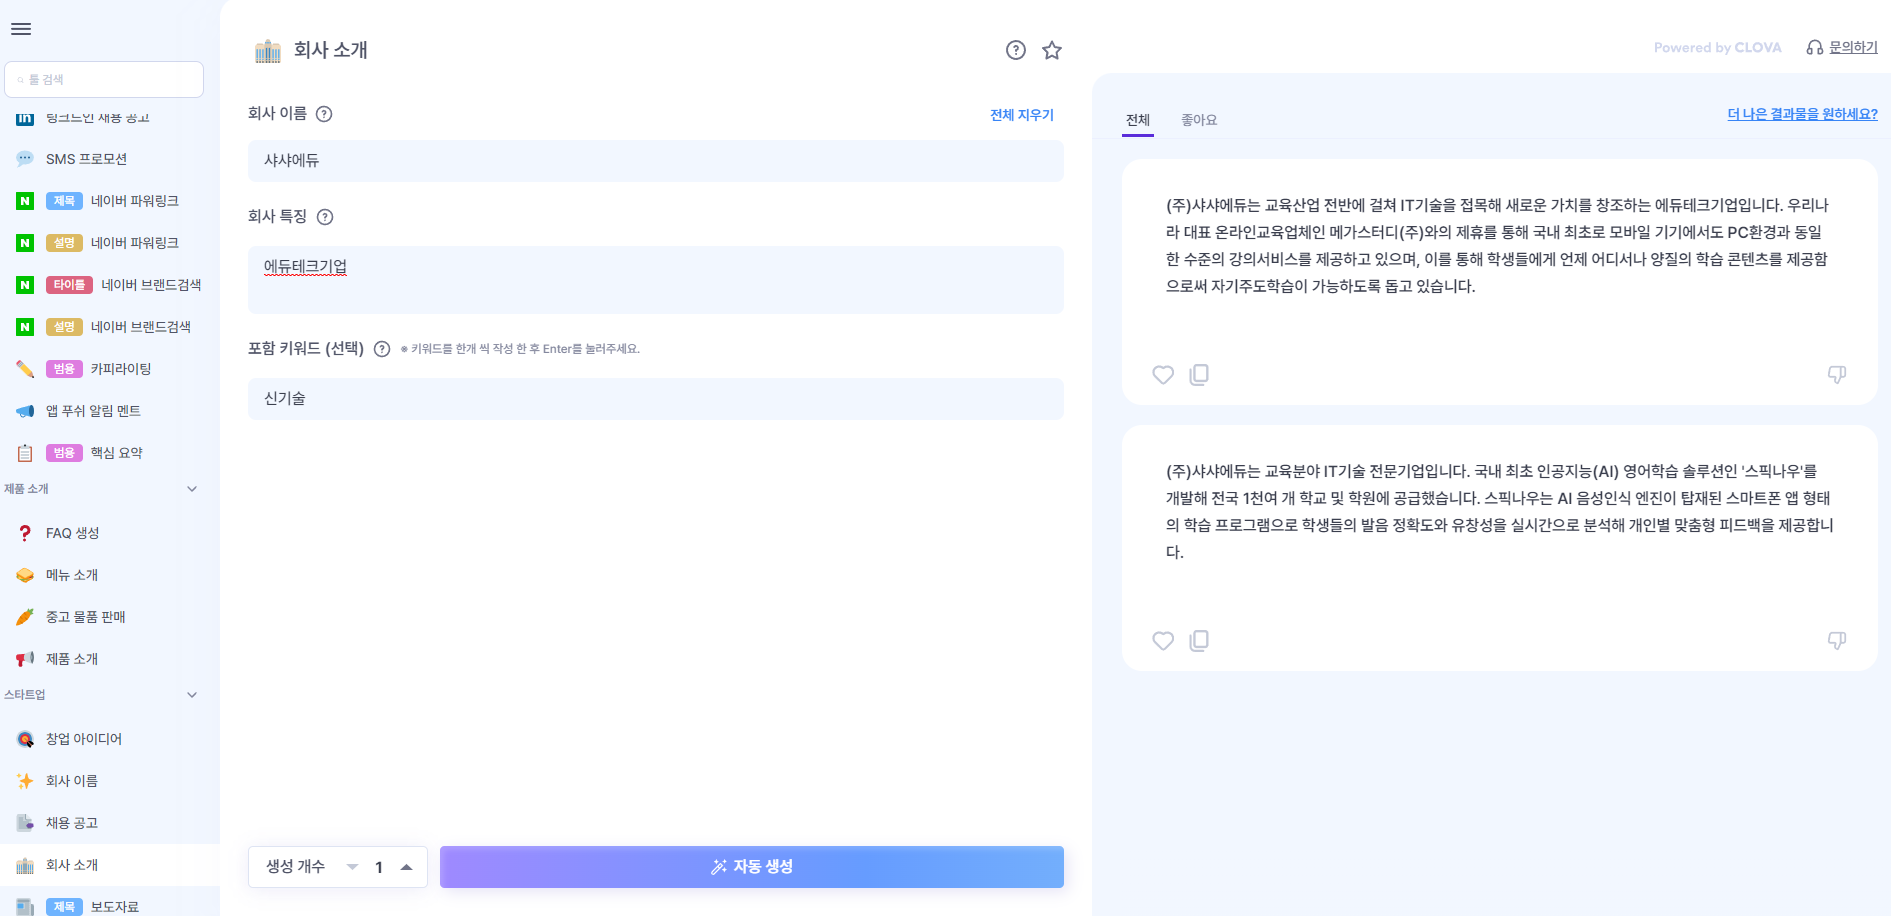Increase 생성 개수 with up arrow

406,867
